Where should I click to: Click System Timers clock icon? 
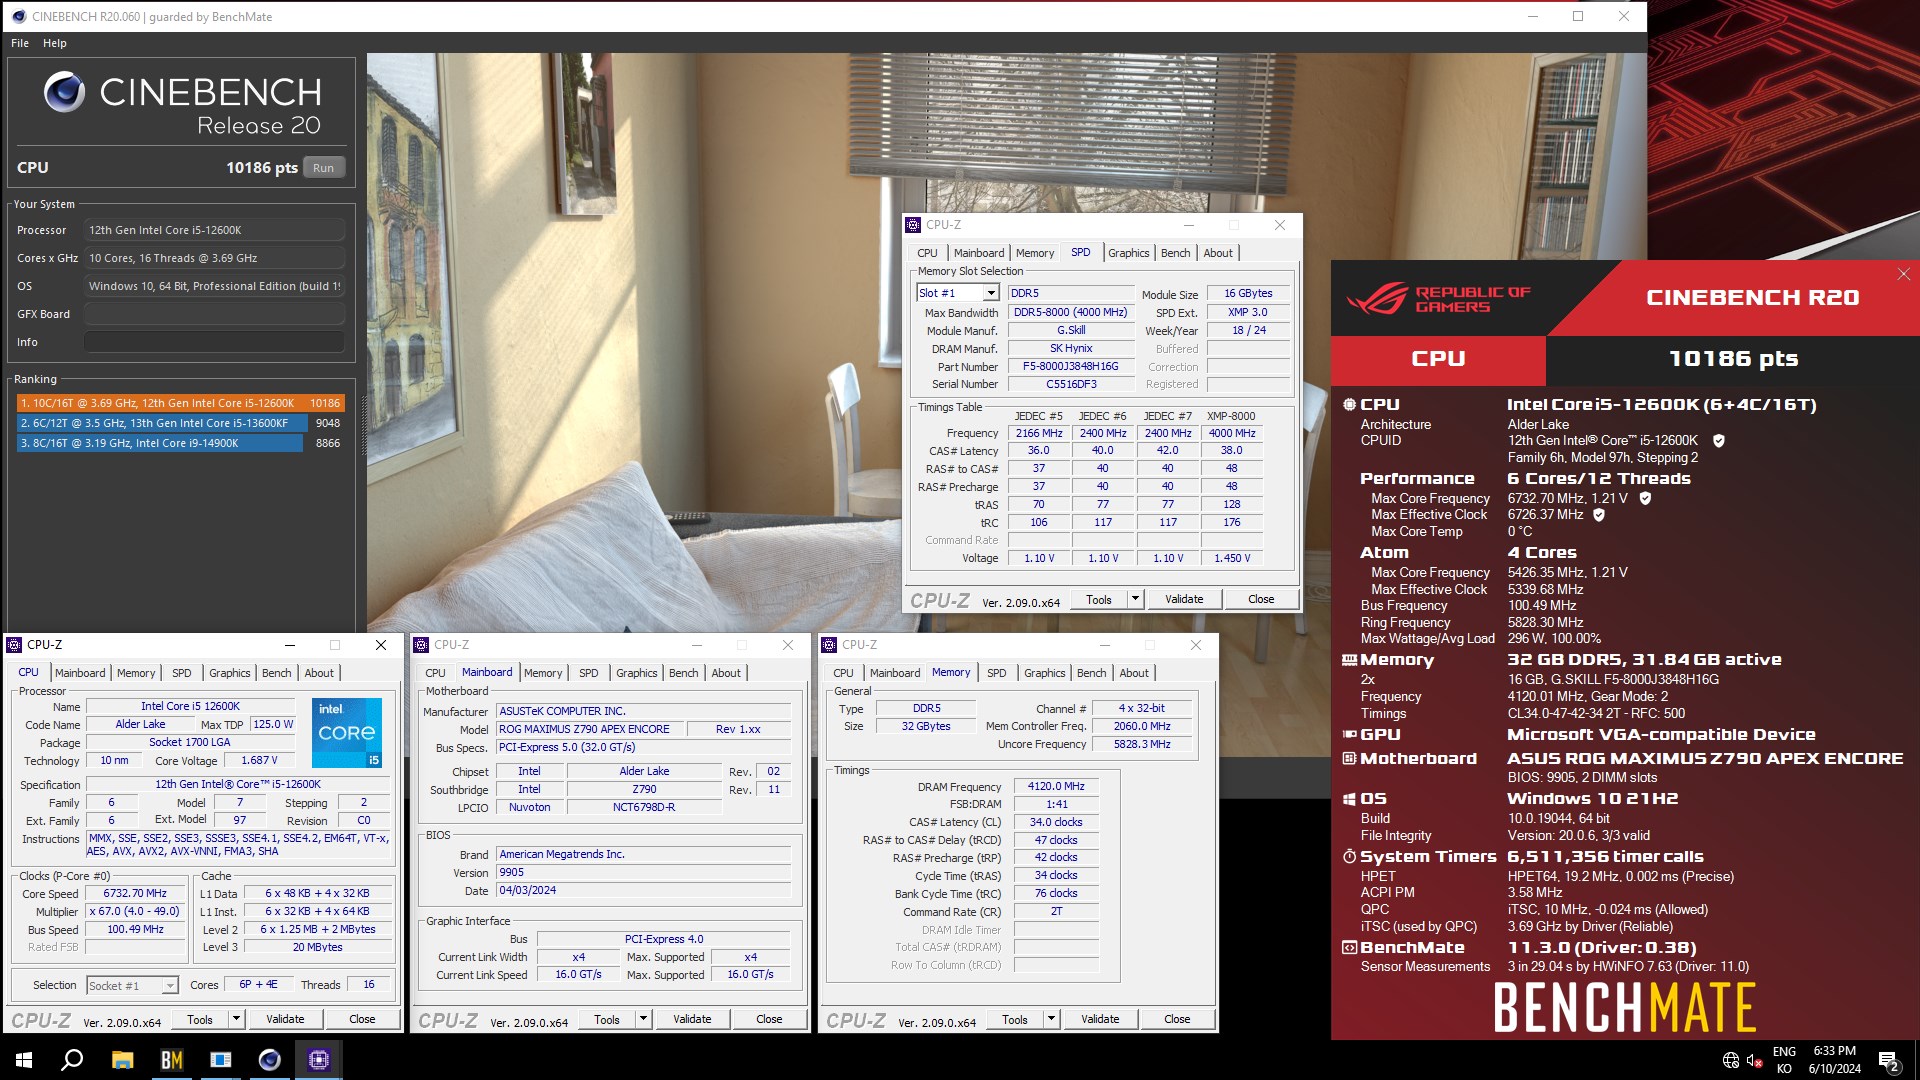(1349, 857)
